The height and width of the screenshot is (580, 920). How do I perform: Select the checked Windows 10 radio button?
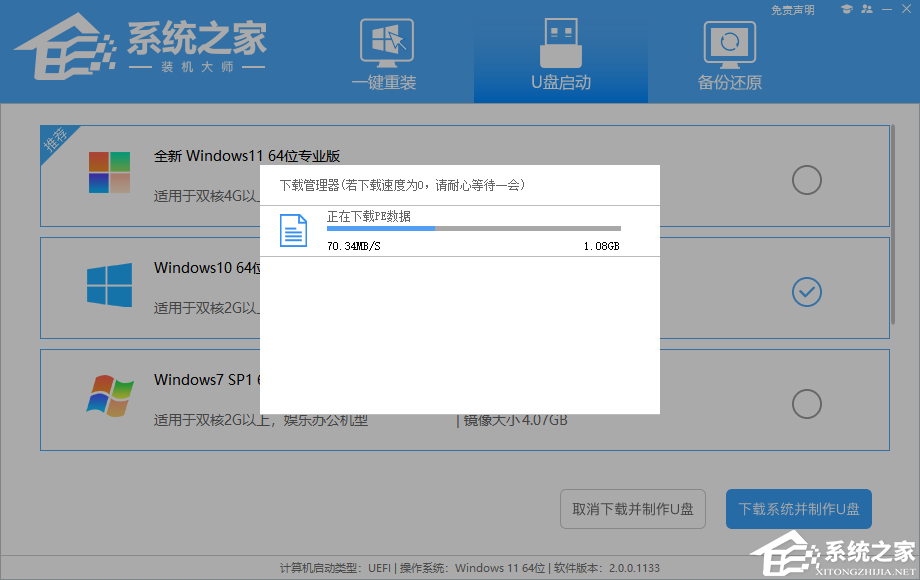click(x=806, y=292)
